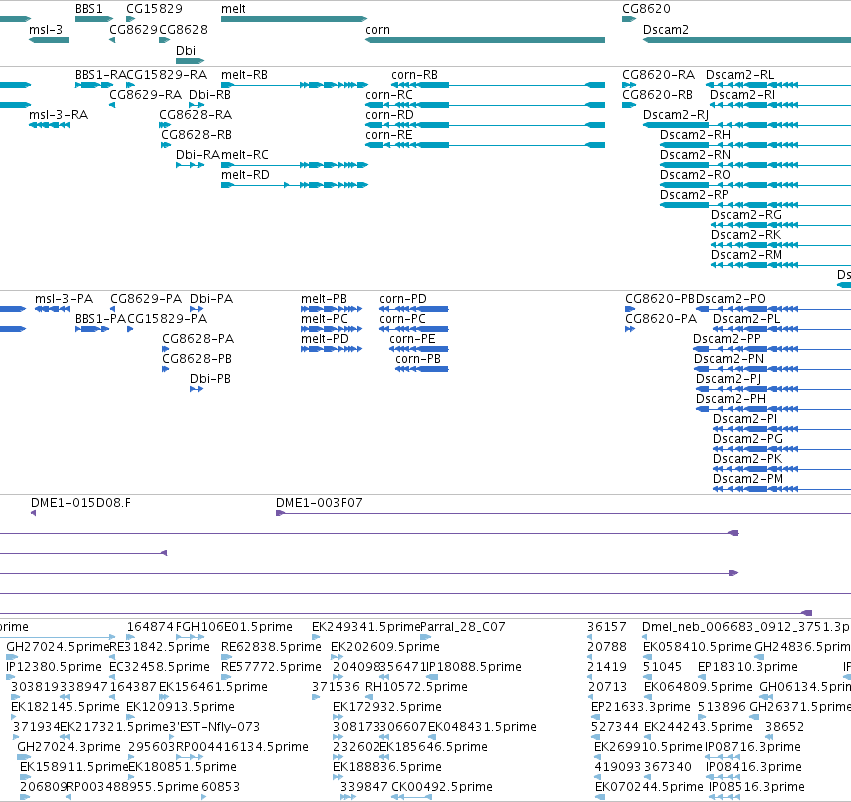Select the melt-PB protein feature
The width and height of the screenshot is (851, 802).
point(331,309)
